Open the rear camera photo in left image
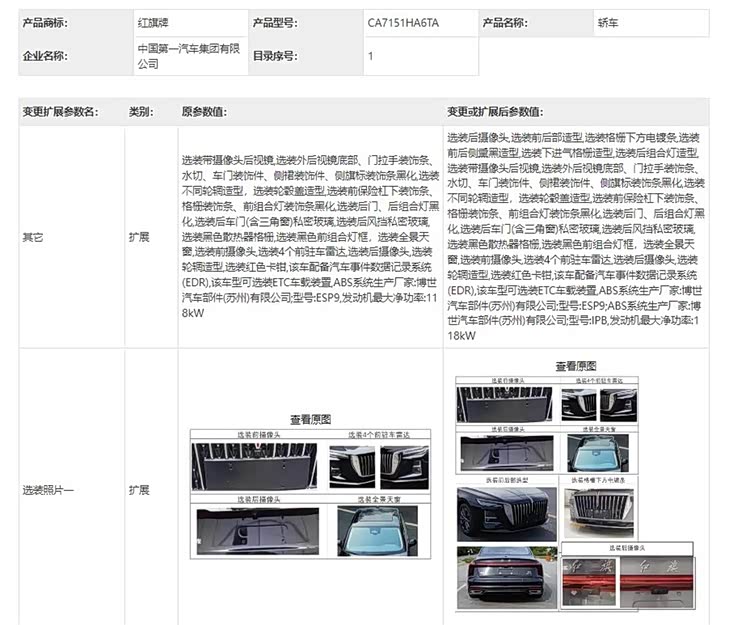Image resolution: width=750 pixels, height=625 pixels. tap(257, 530)
